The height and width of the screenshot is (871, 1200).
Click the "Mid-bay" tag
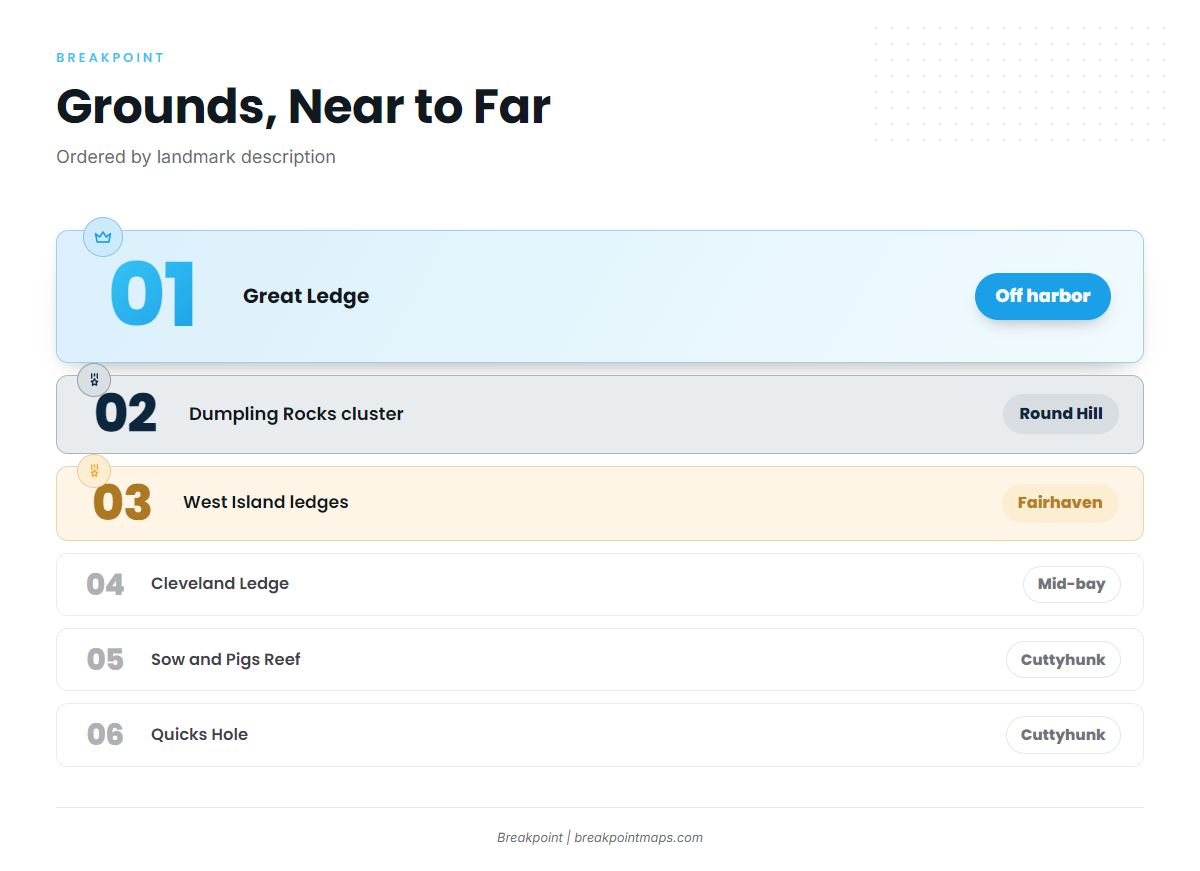(x=1071, y=584)
